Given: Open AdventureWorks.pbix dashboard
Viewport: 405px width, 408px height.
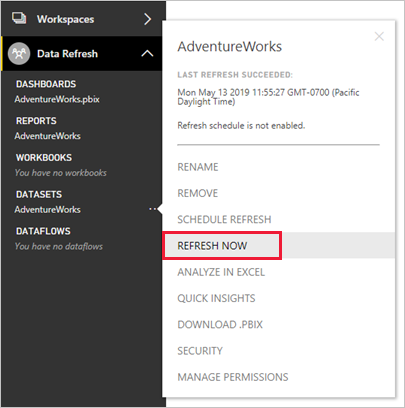Looking at the screenshot, I should tap(57, 99).
